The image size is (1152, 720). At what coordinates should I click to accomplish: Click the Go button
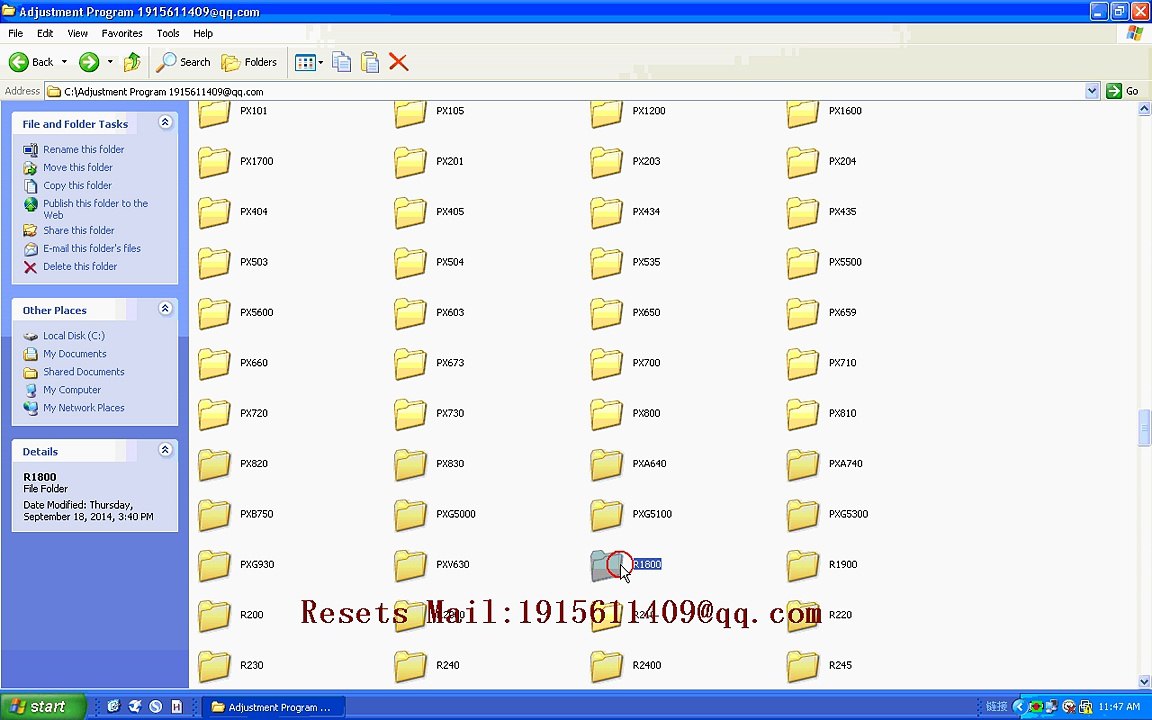tap(1123, 91)
